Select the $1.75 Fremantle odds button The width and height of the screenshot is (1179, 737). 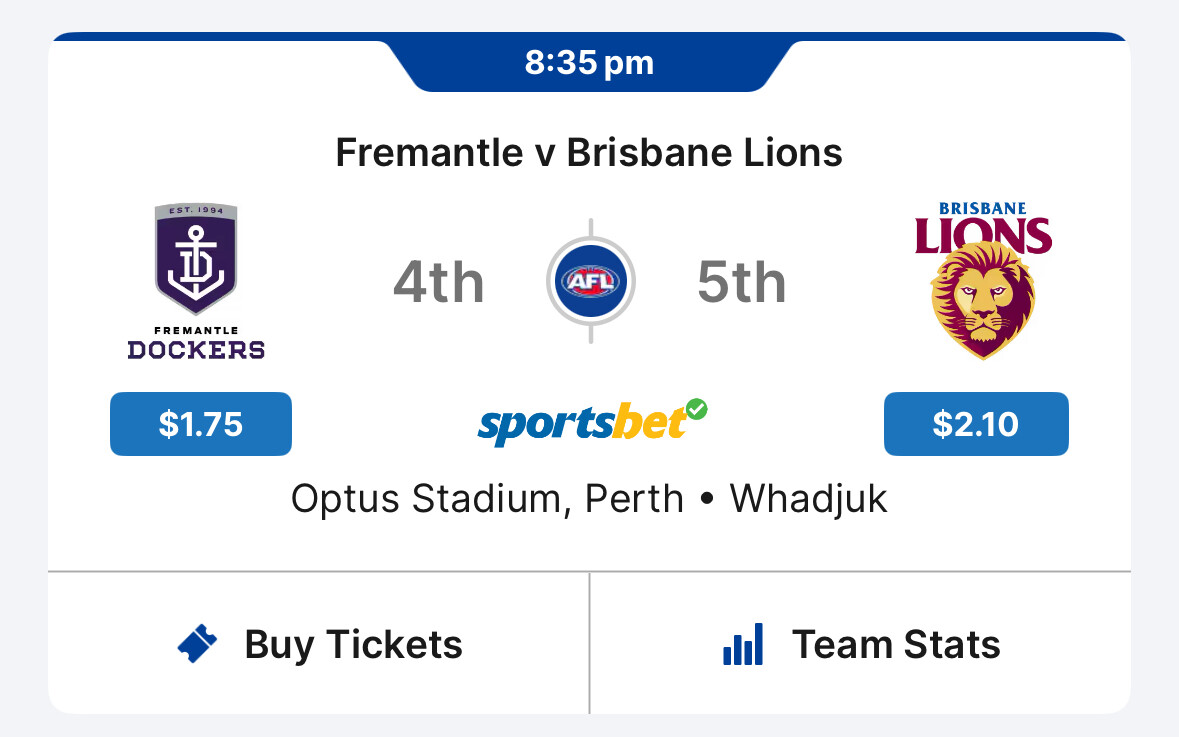point(200,424)
